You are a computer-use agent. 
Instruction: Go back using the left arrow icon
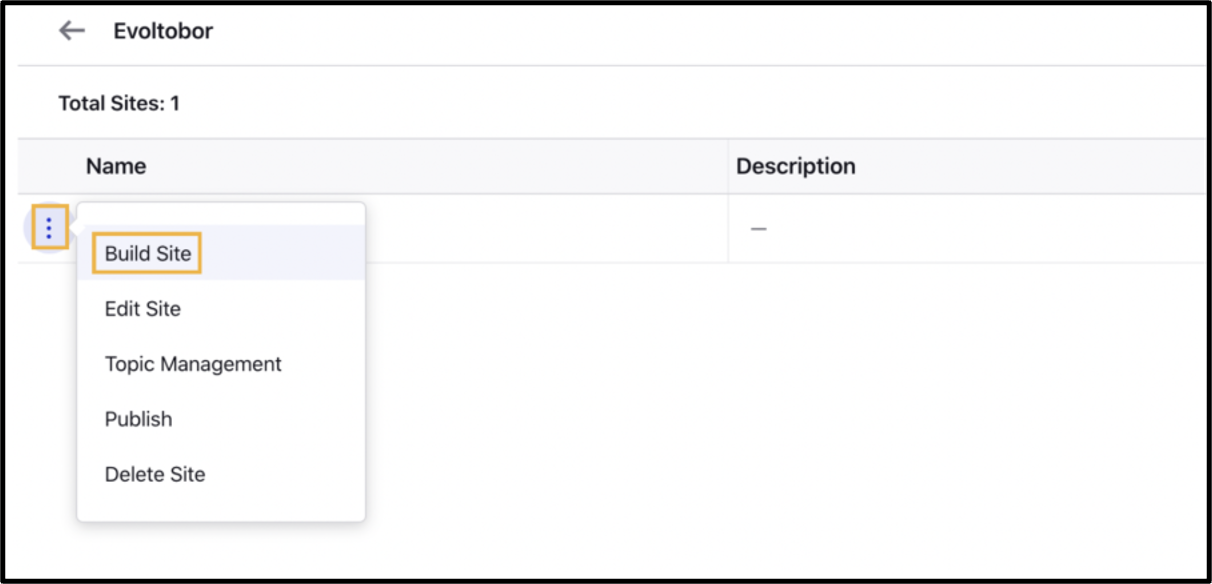click(x=72, y=31)
